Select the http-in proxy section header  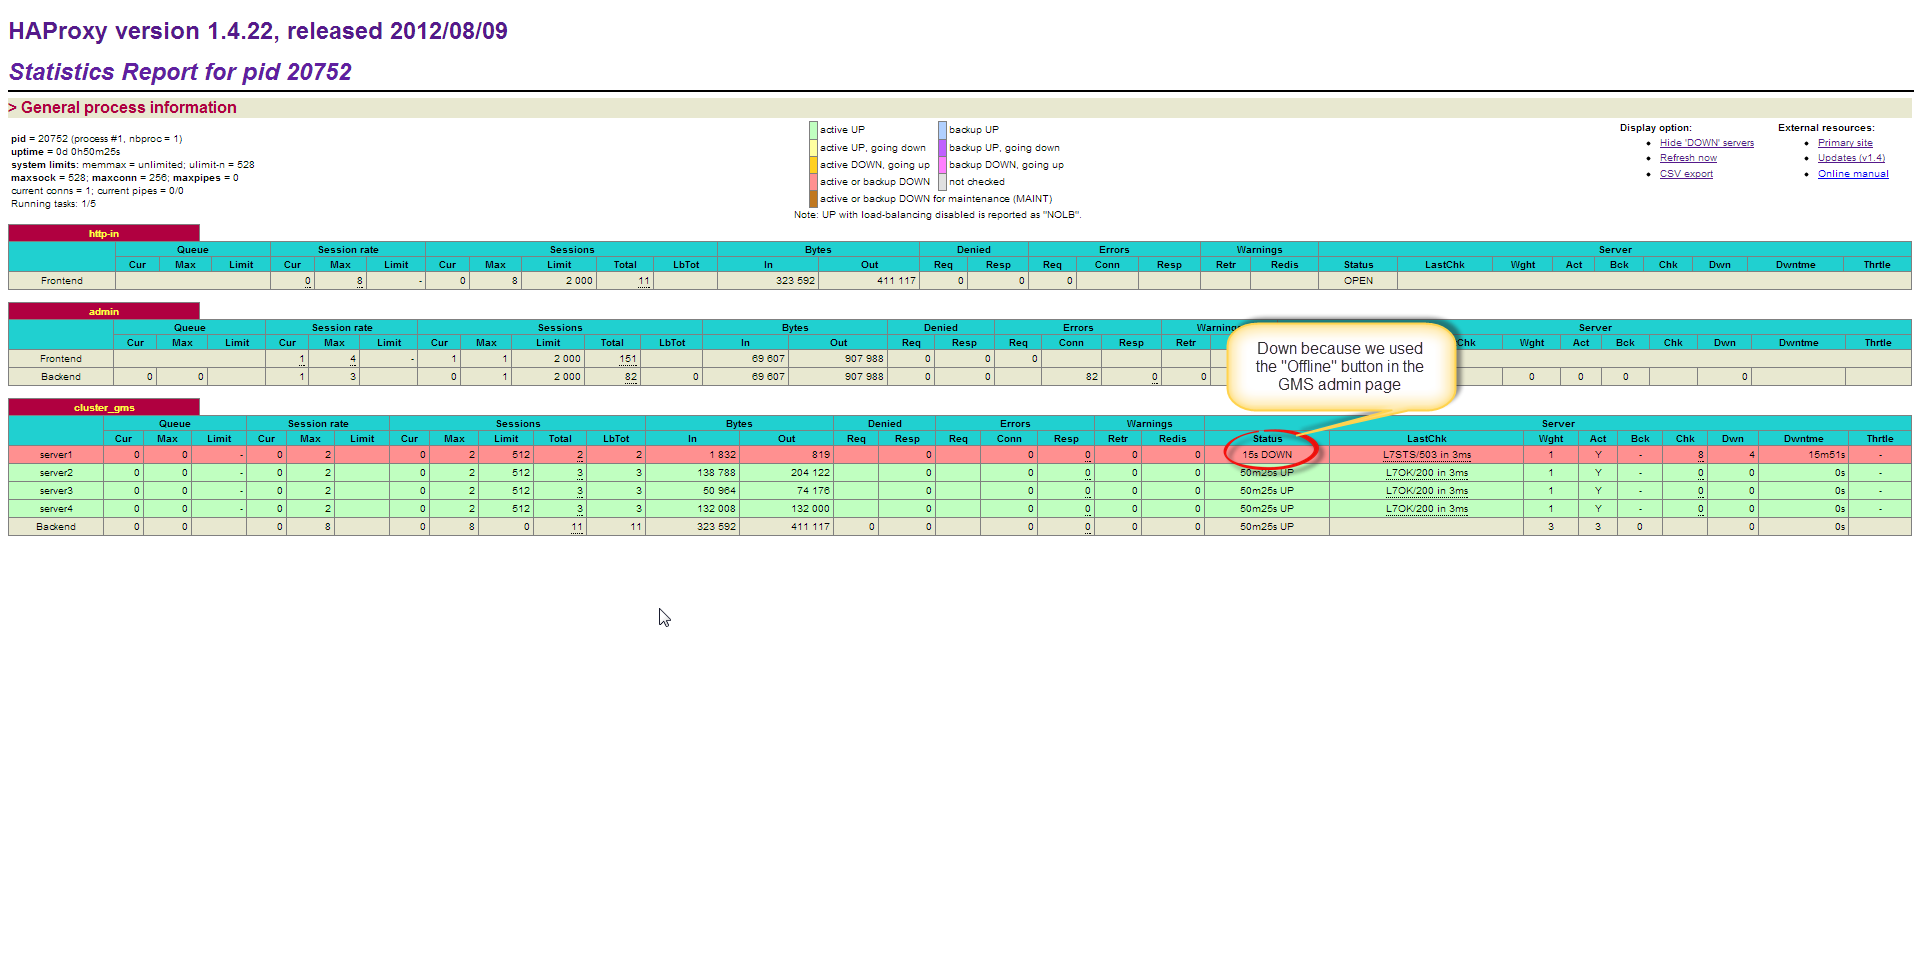[104, 233]
